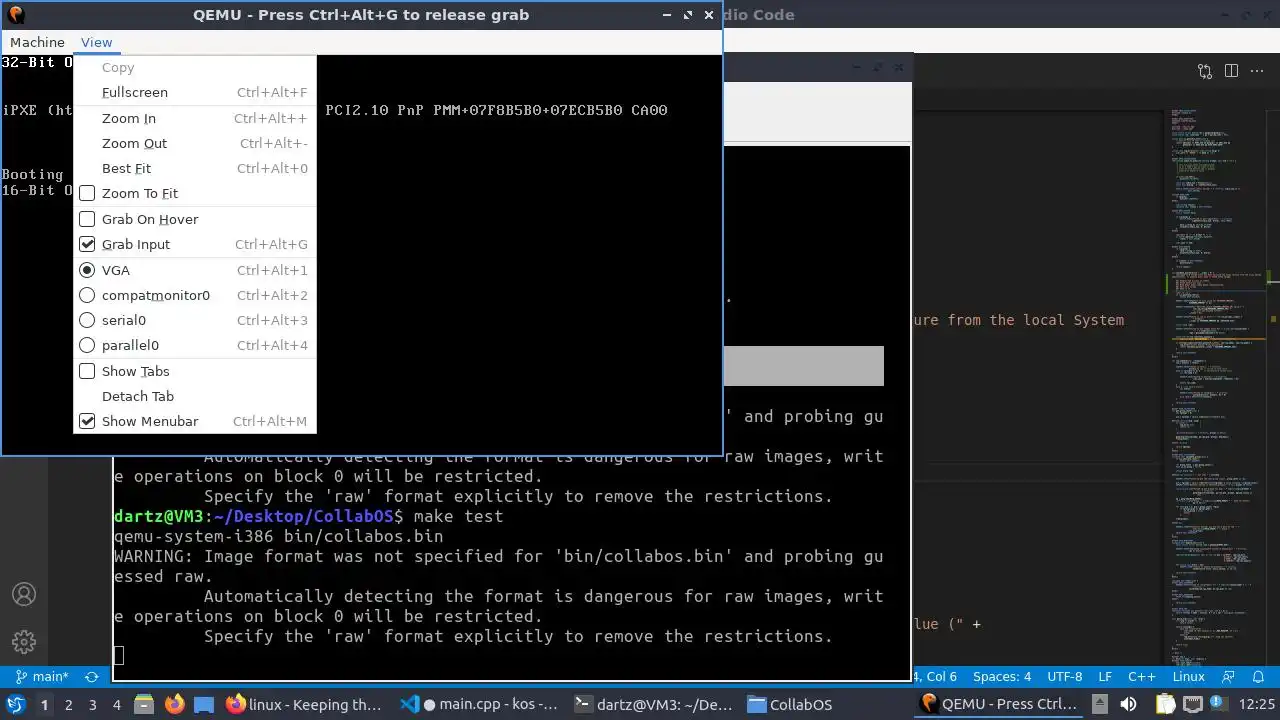The image size is (1280, 720).
Task: Enable Grab On Hover checkbox
Action: 87,219
